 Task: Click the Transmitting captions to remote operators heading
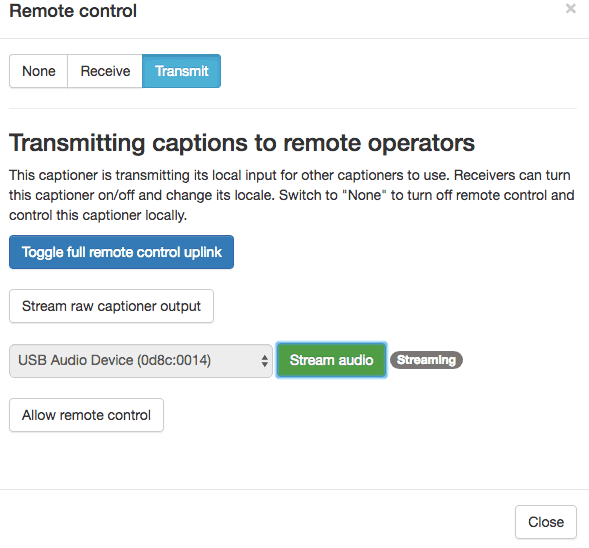pyautogui.click(x=242, y=143)
